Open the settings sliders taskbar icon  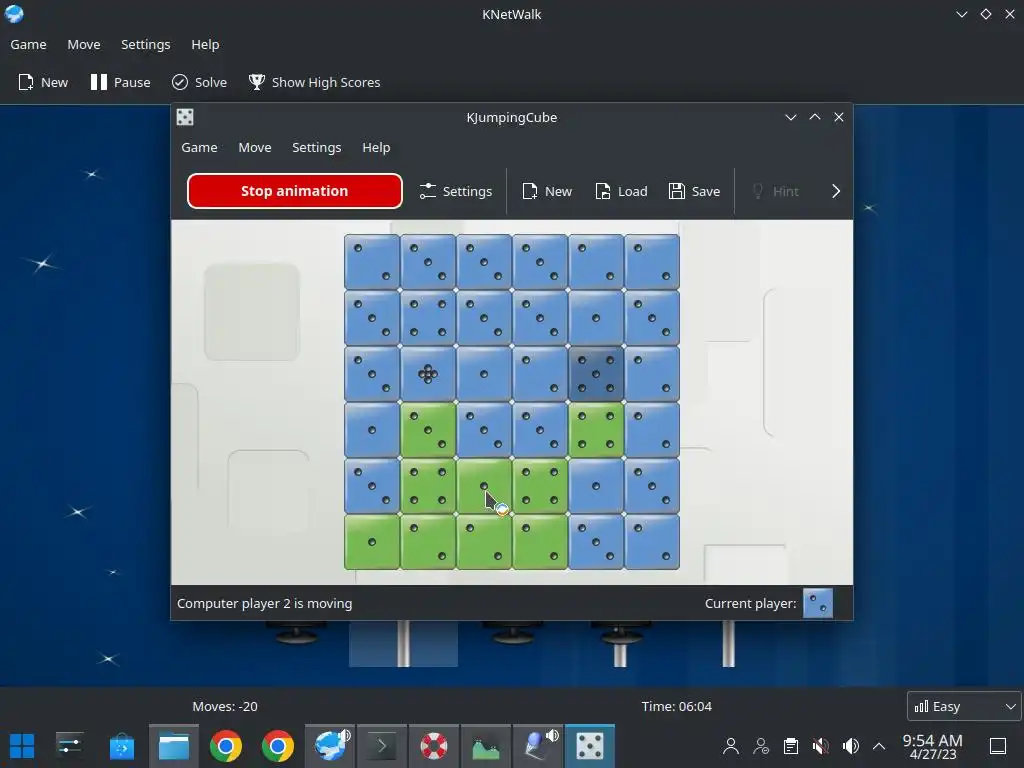coord(69,746)
